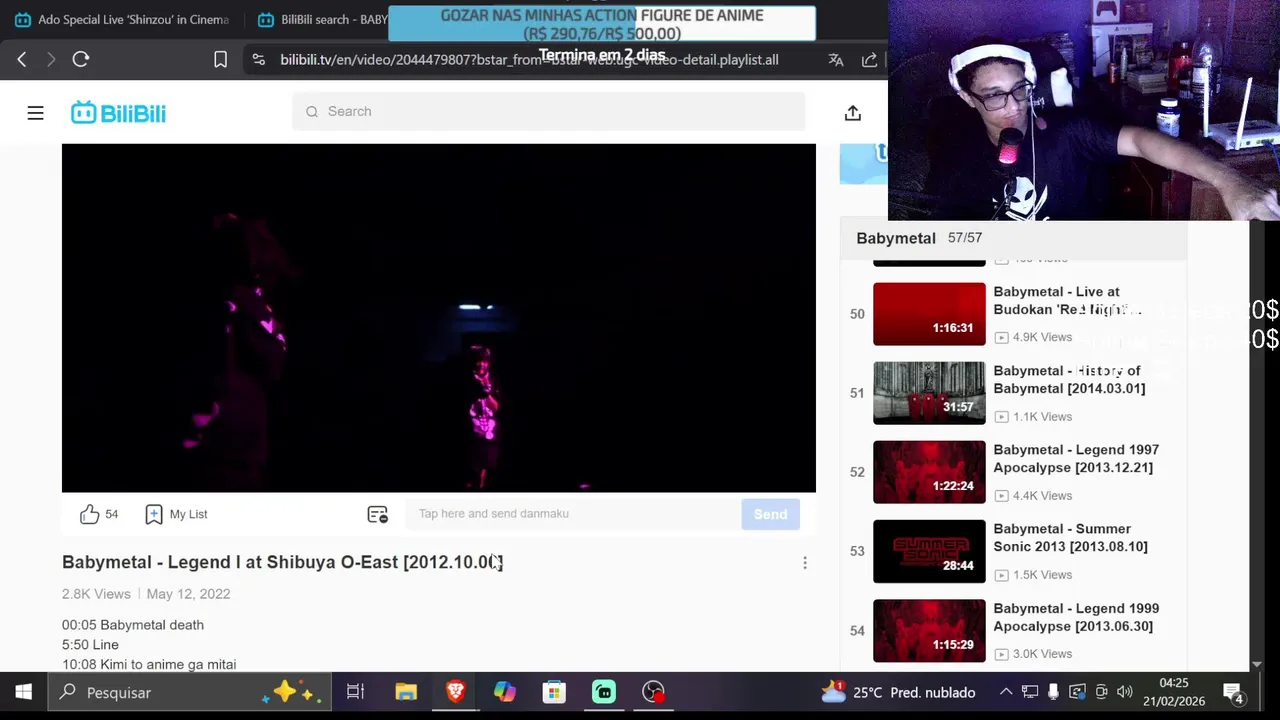Open the three-dot menu beside the video title
1280x720 pixels.
804,563
